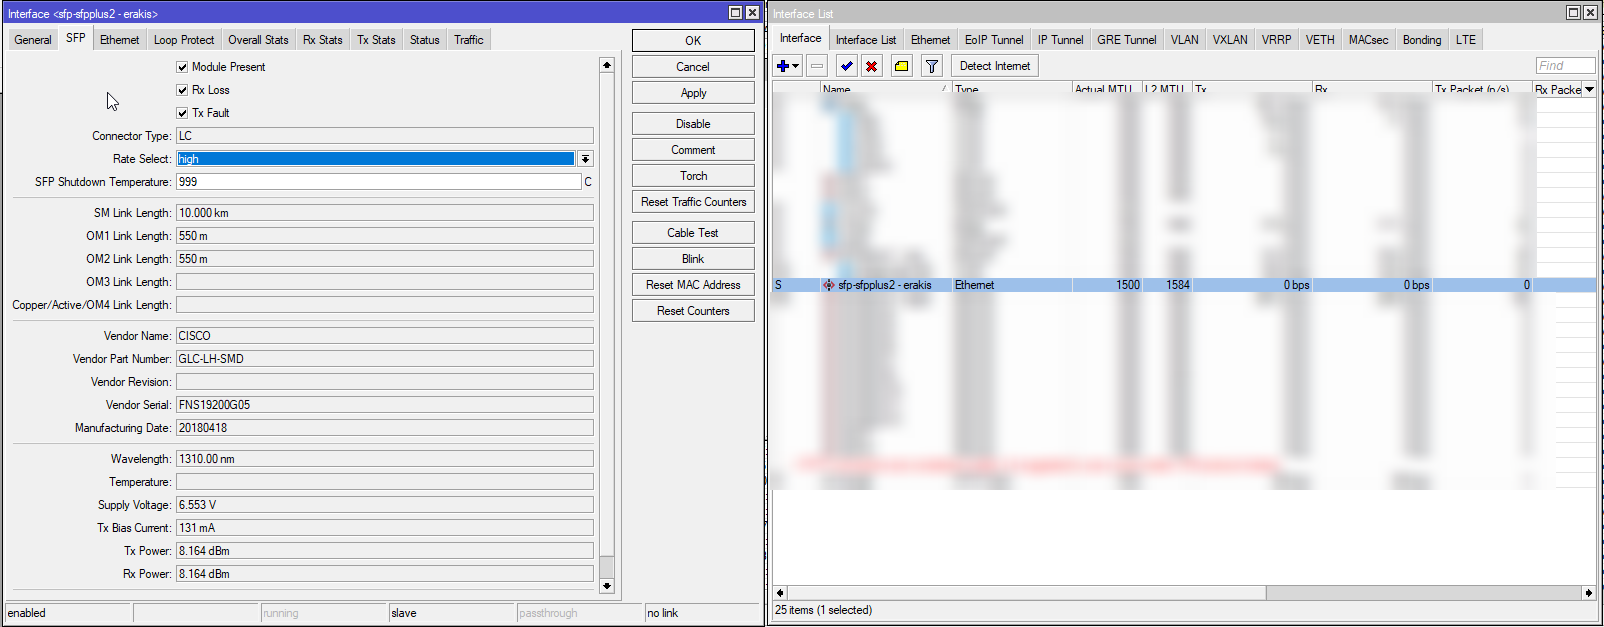The image size is (1604, 627).
Task: Click Reset MAC Address button
Action: point(693,285)
